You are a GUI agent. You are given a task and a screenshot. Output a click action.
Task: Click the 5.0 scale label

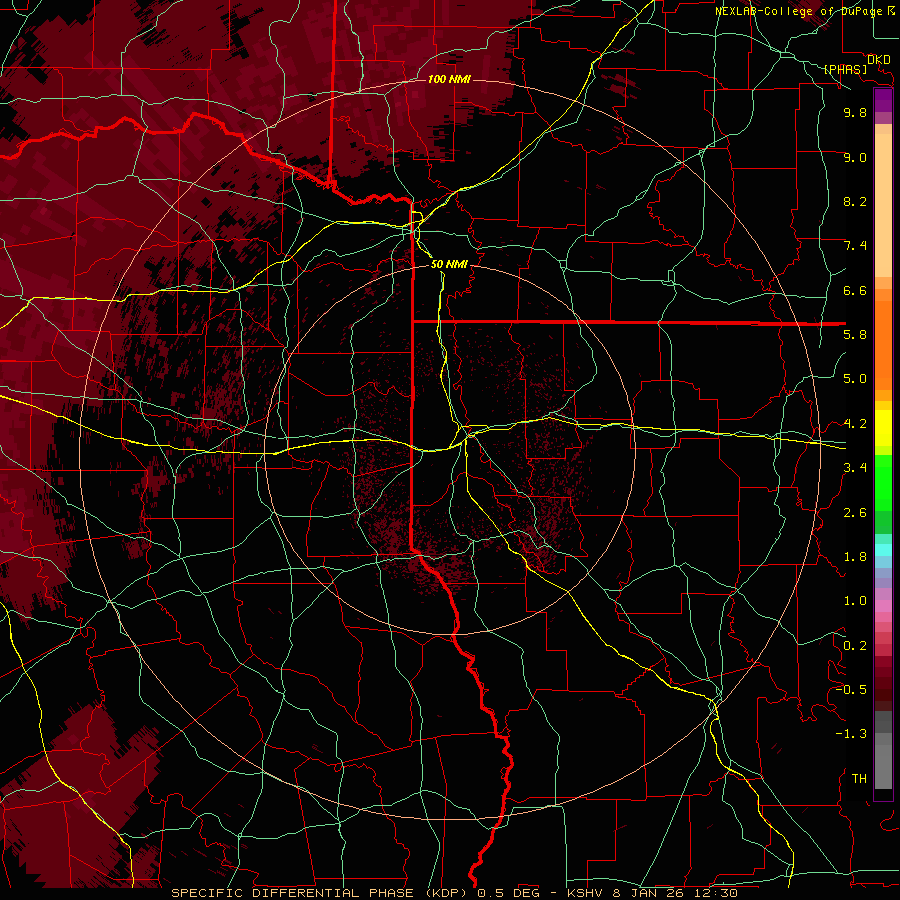pos(855,379)
